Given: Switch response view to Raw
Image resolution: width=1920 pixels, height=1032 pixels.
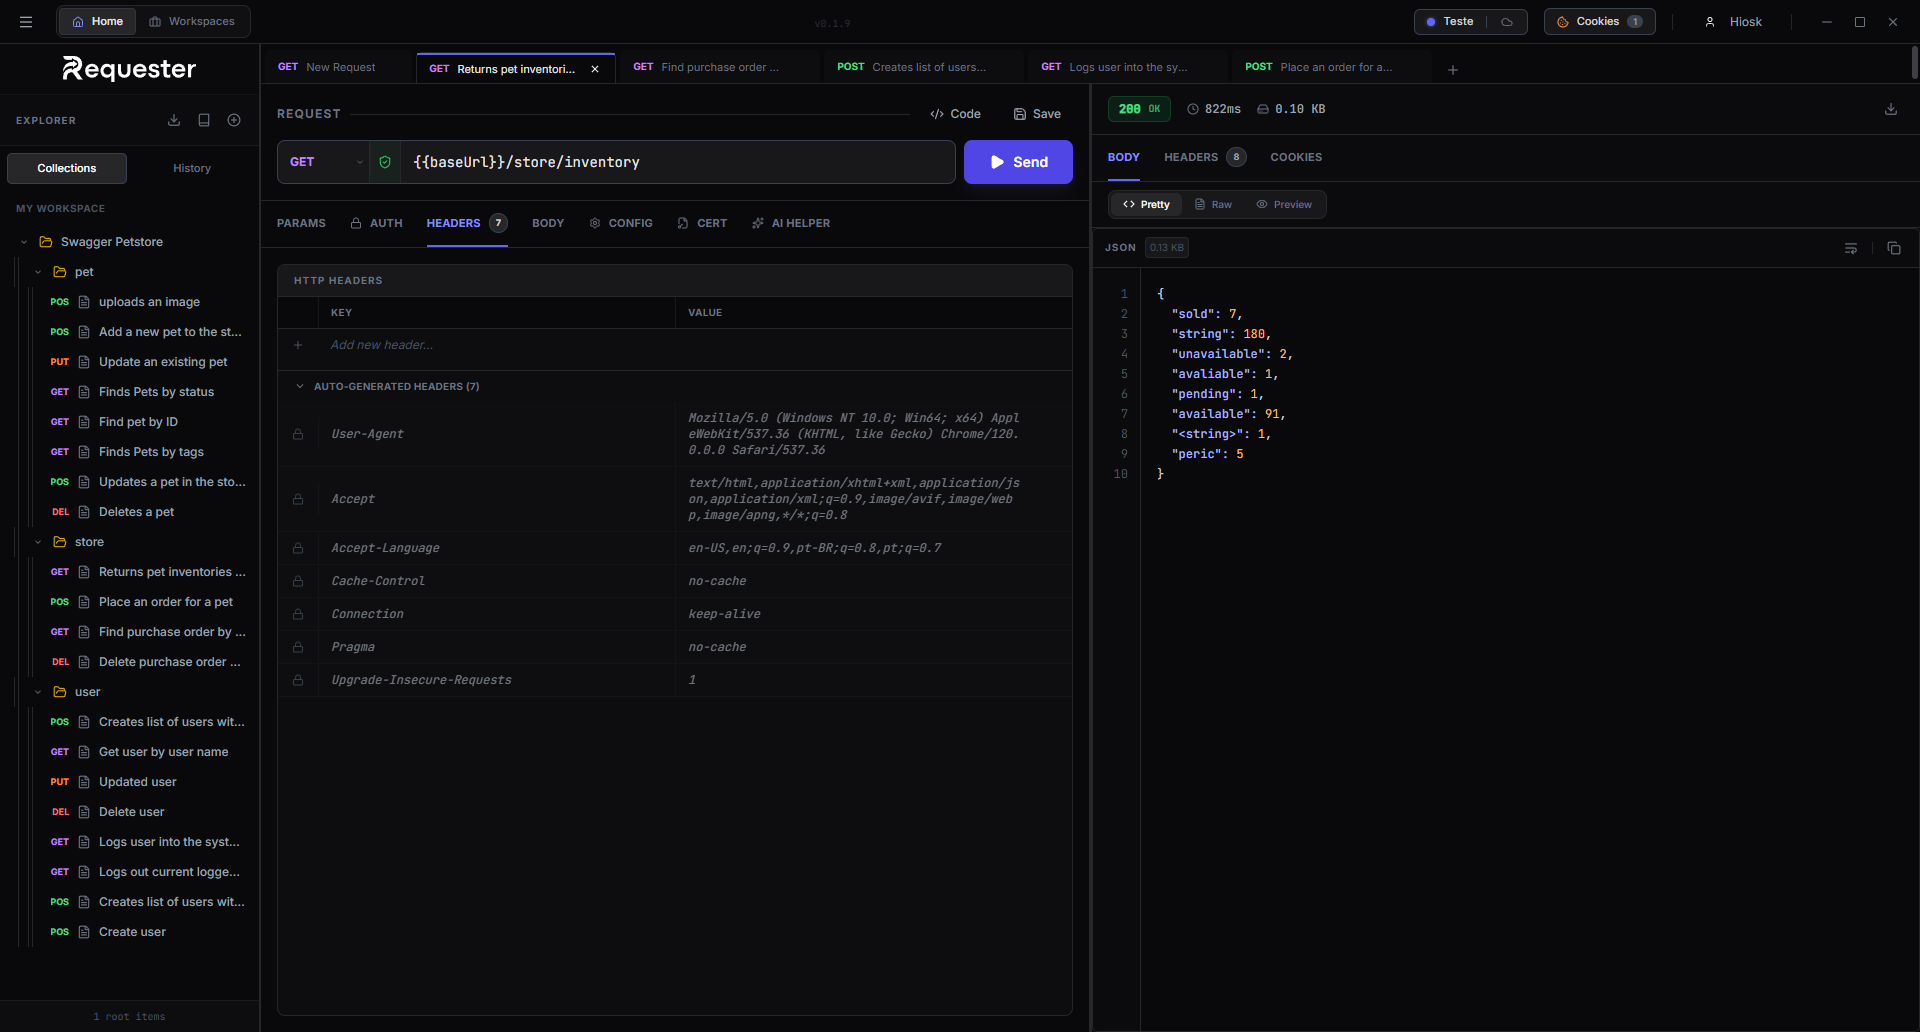Looking at the screenshot, I should point(1213,205).
